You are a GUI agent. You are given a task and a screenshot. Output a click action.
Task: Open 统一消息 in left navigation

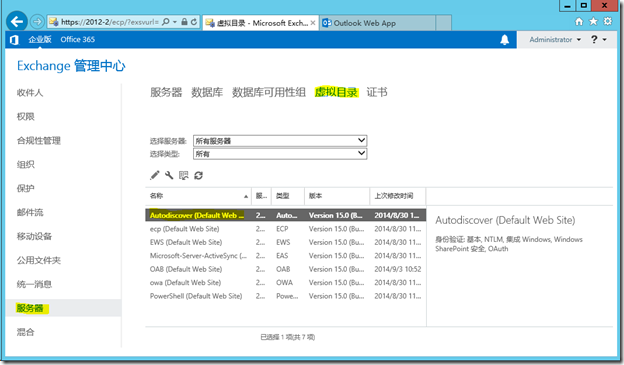[34, 284]
